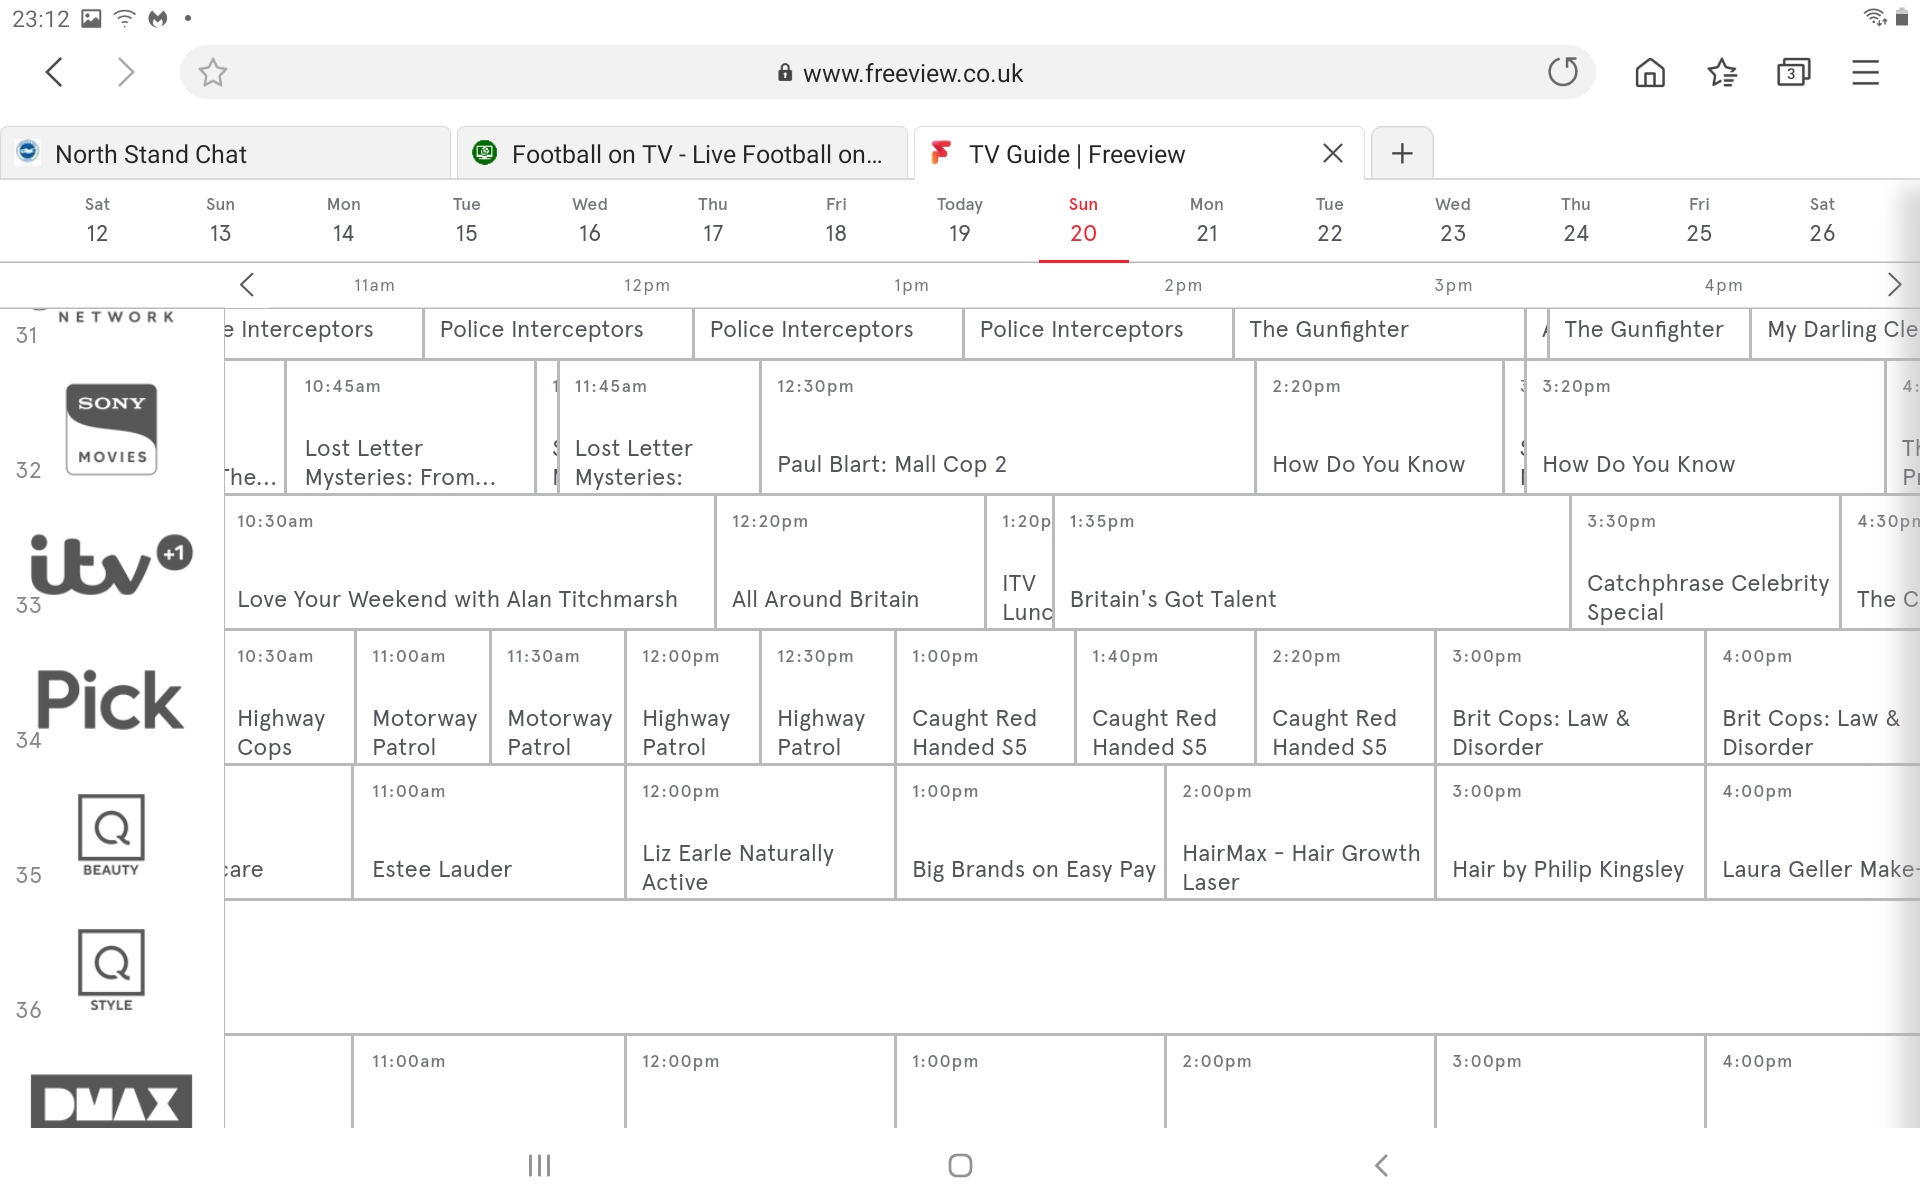Open Catchphrase Celebrity Special listing
Screen dimensions: 1920x1200
(1705, 562)
